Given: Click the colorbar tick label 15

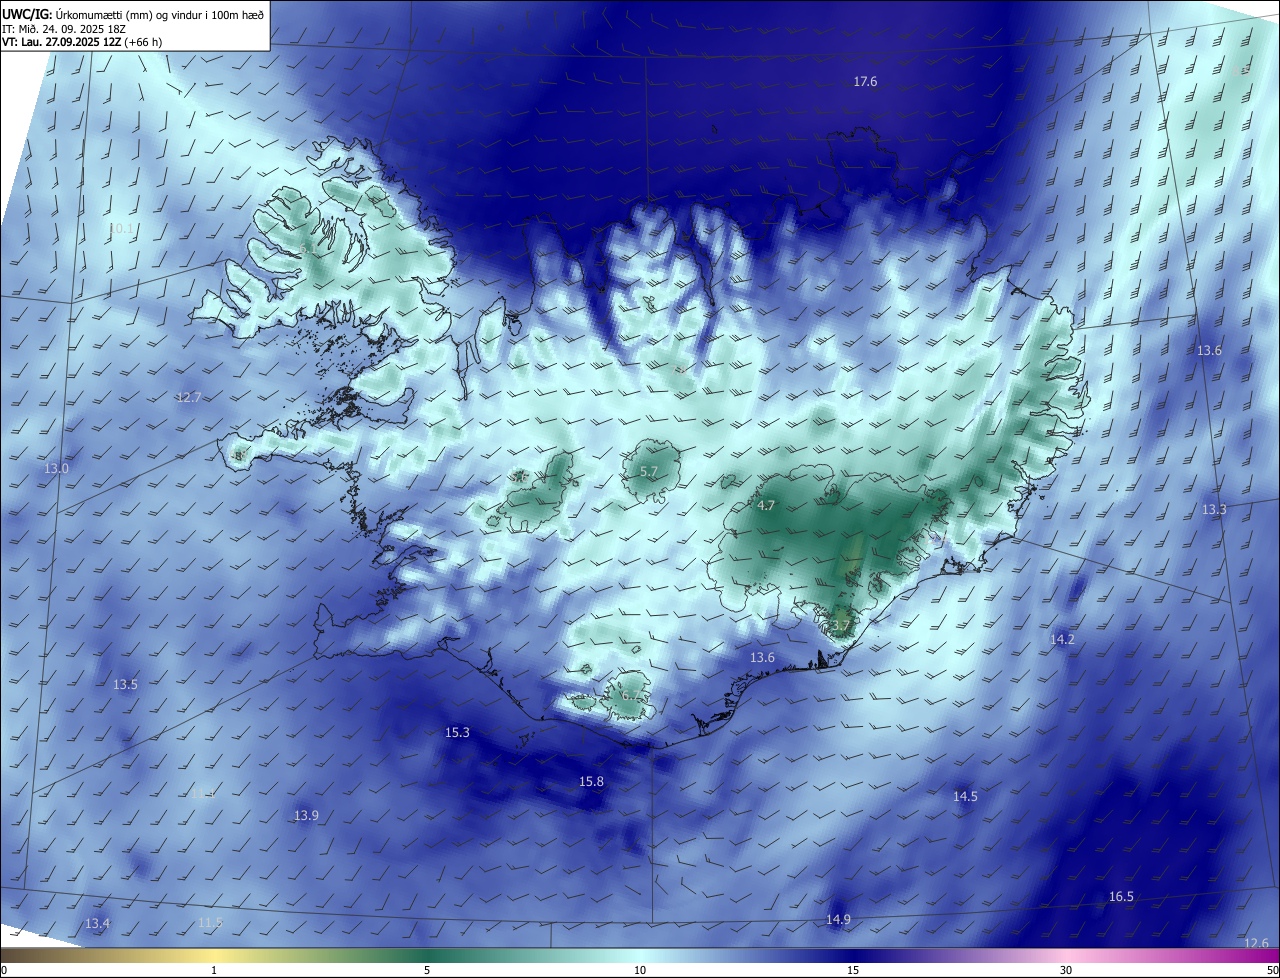Looking at the screenshot, I should (853, 970).
